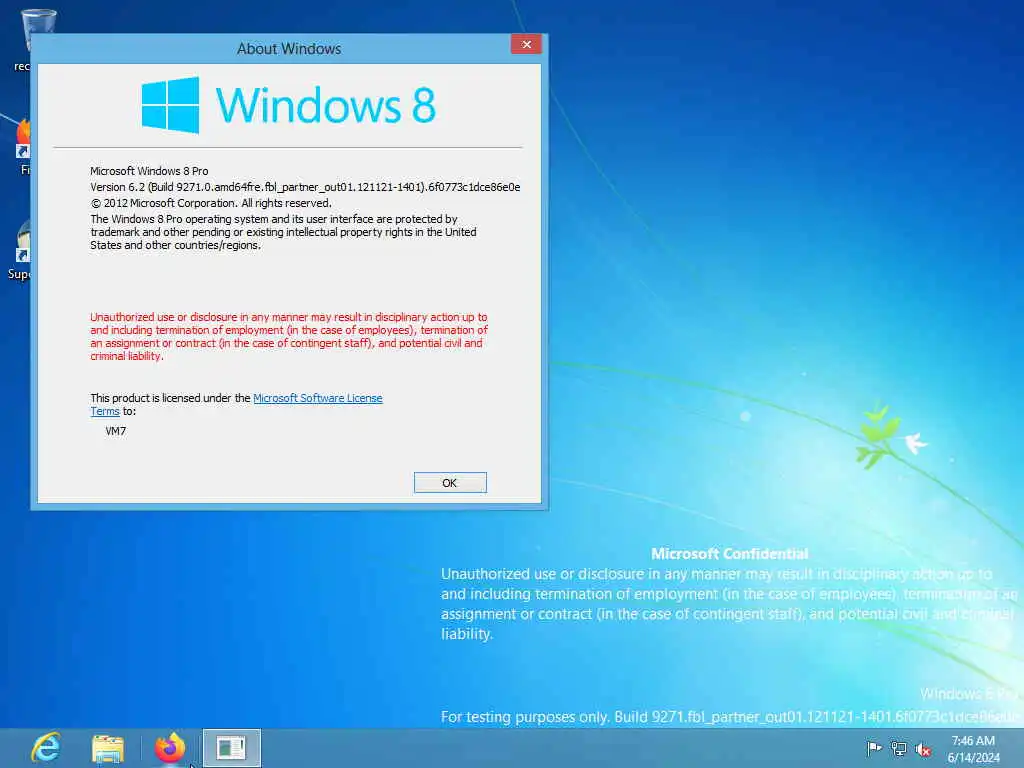Open network status tray icon
This screenshot has width=1024, height=768.
point(899,749)
